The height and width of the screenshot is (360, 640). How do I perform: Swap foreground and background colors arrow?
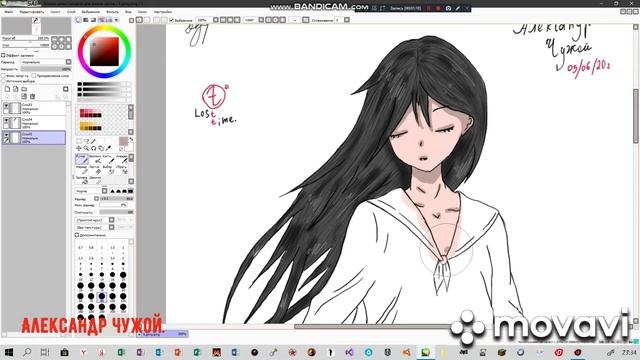pyautogui.click(x=131, y=140)
